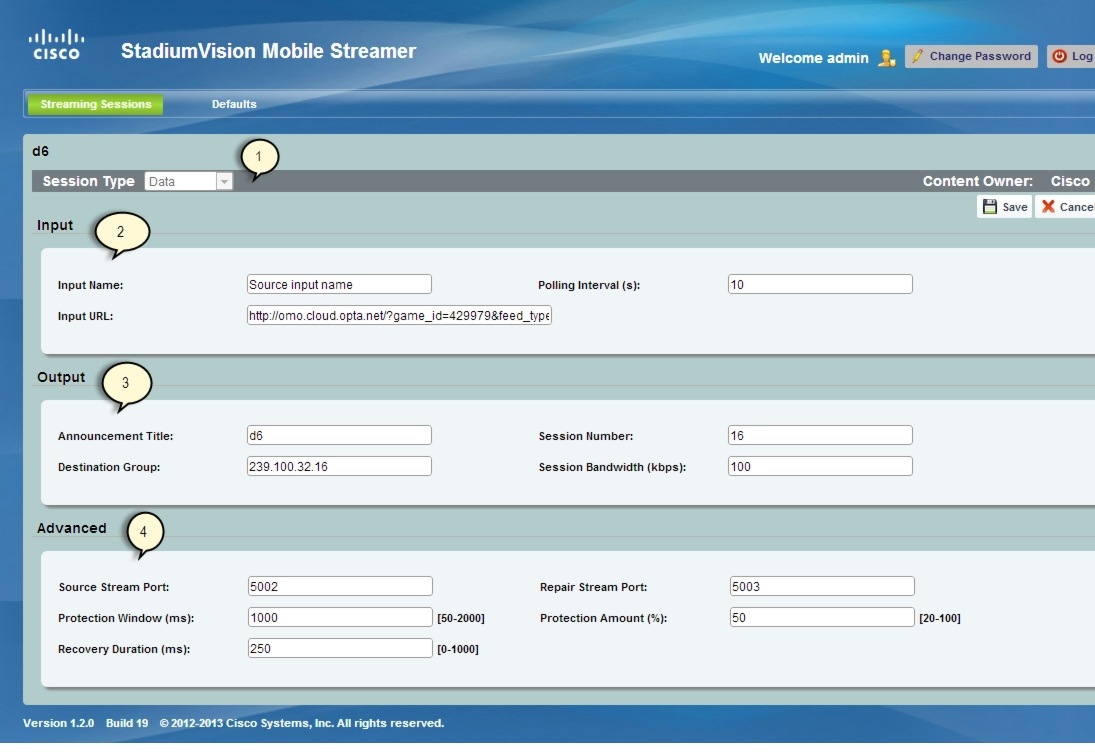
Task: Click the Cisco logo icon
Action: (57, 43)
